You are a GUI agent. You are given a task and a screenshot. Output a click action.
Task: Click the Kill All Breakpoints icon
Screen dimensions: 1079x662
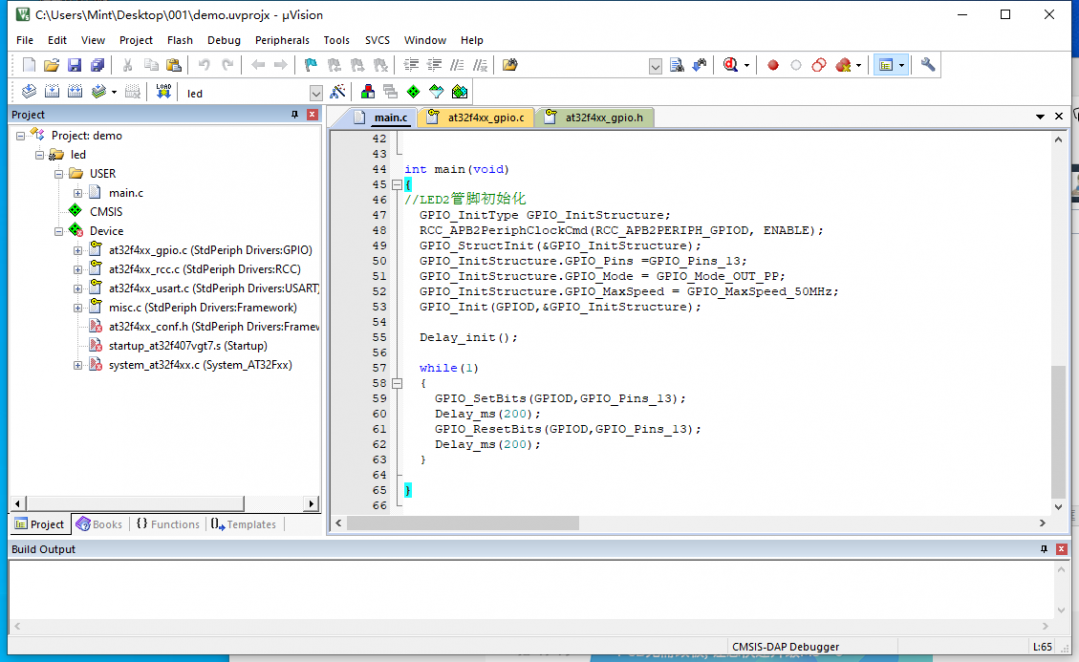click(x=843, y=65)
